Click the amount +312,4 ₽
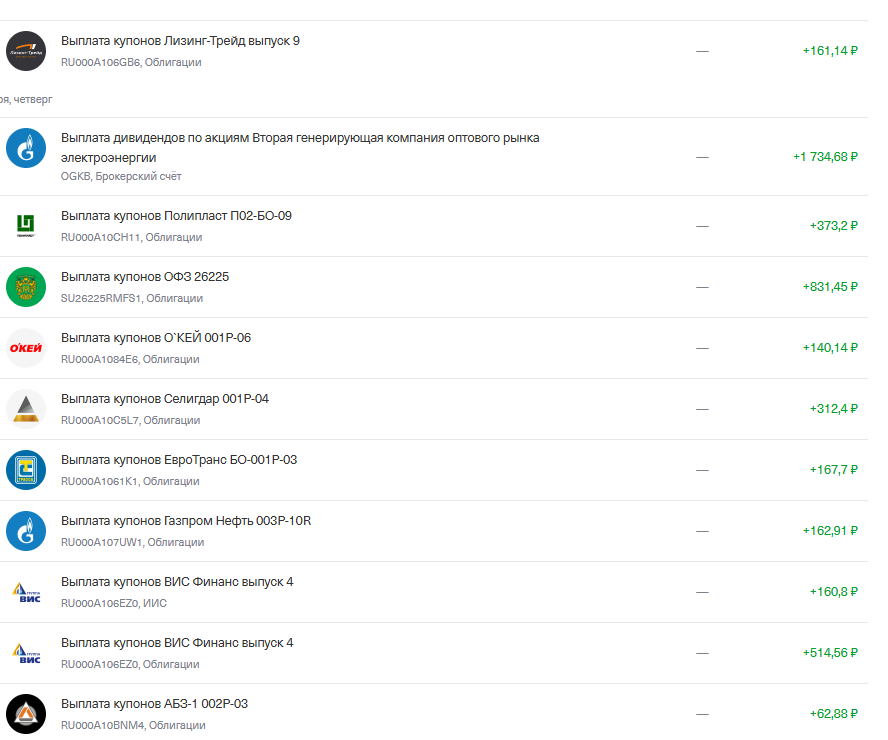The height and width of the screenshot is (740, 888). (x=834, y=409)
